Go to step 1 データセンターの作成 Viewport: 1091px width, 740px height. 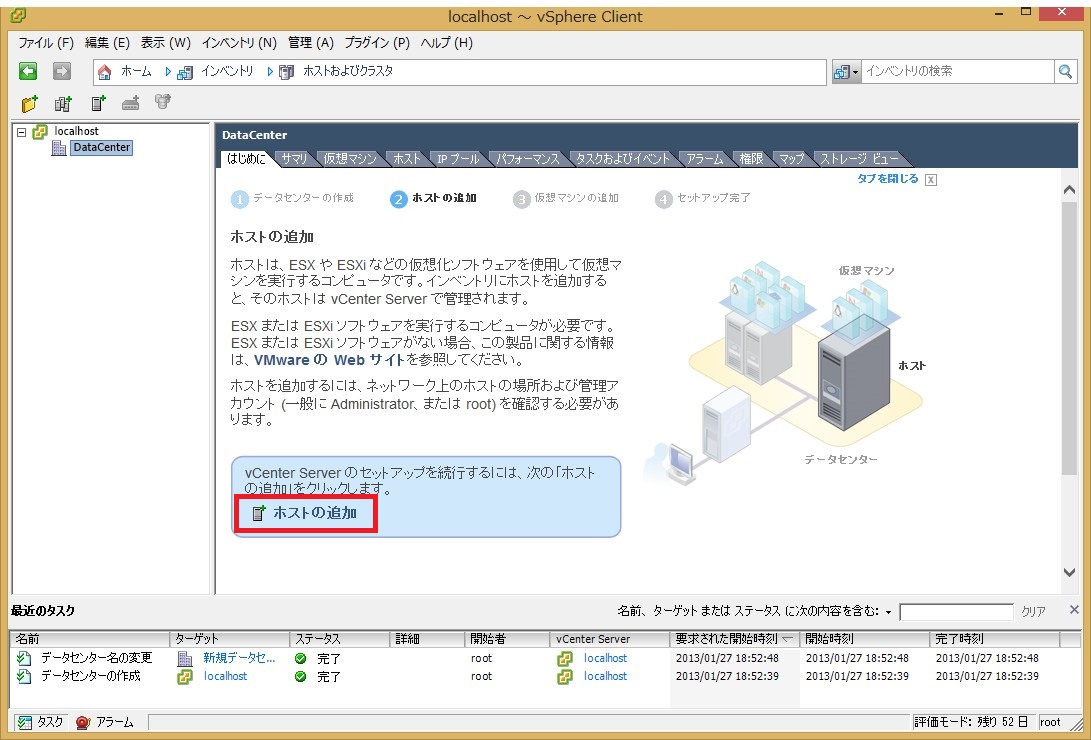click(292, 199)
